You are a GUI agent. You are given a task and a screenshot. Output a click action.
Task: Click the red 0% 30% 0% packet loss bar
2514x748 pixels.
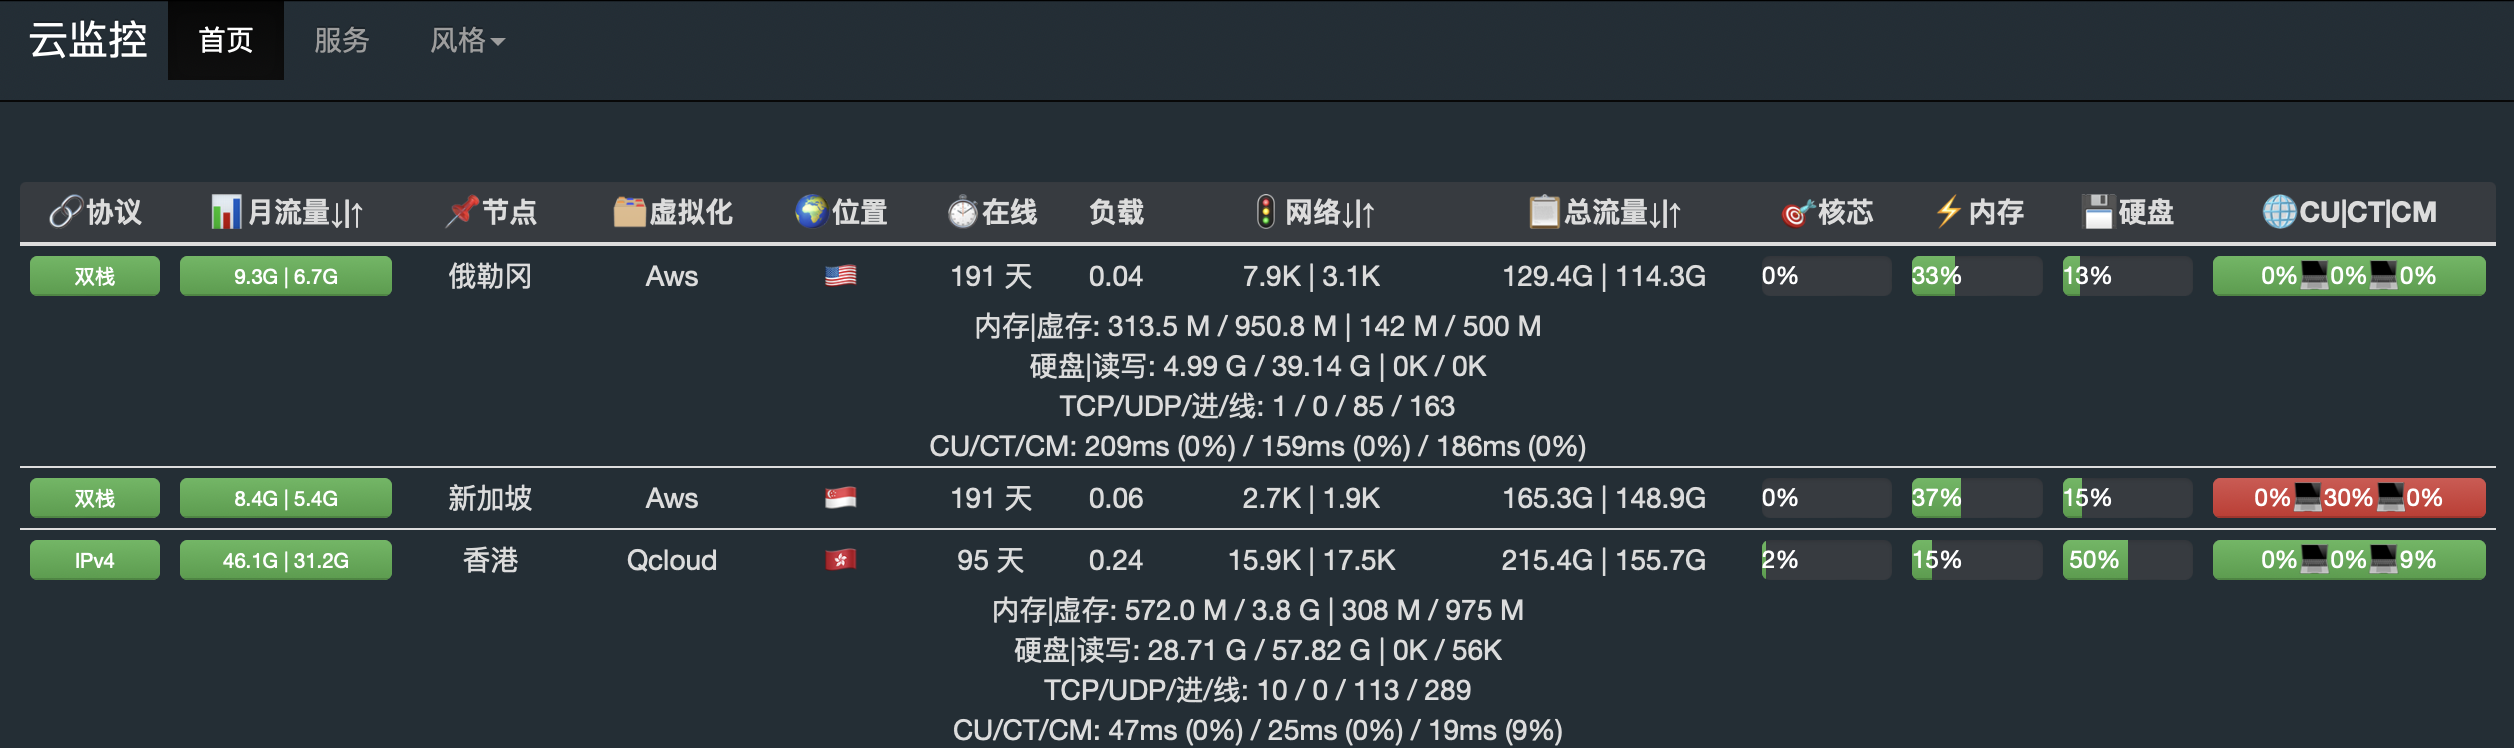(2349, 498)
